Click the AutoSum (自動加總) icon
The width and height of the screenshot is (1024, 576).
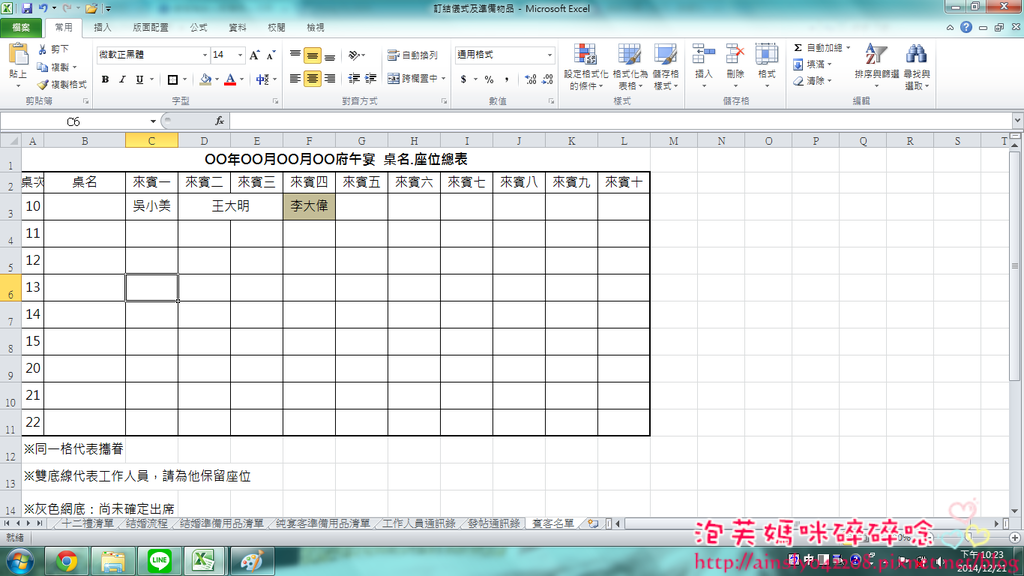(x=796, y=47)
